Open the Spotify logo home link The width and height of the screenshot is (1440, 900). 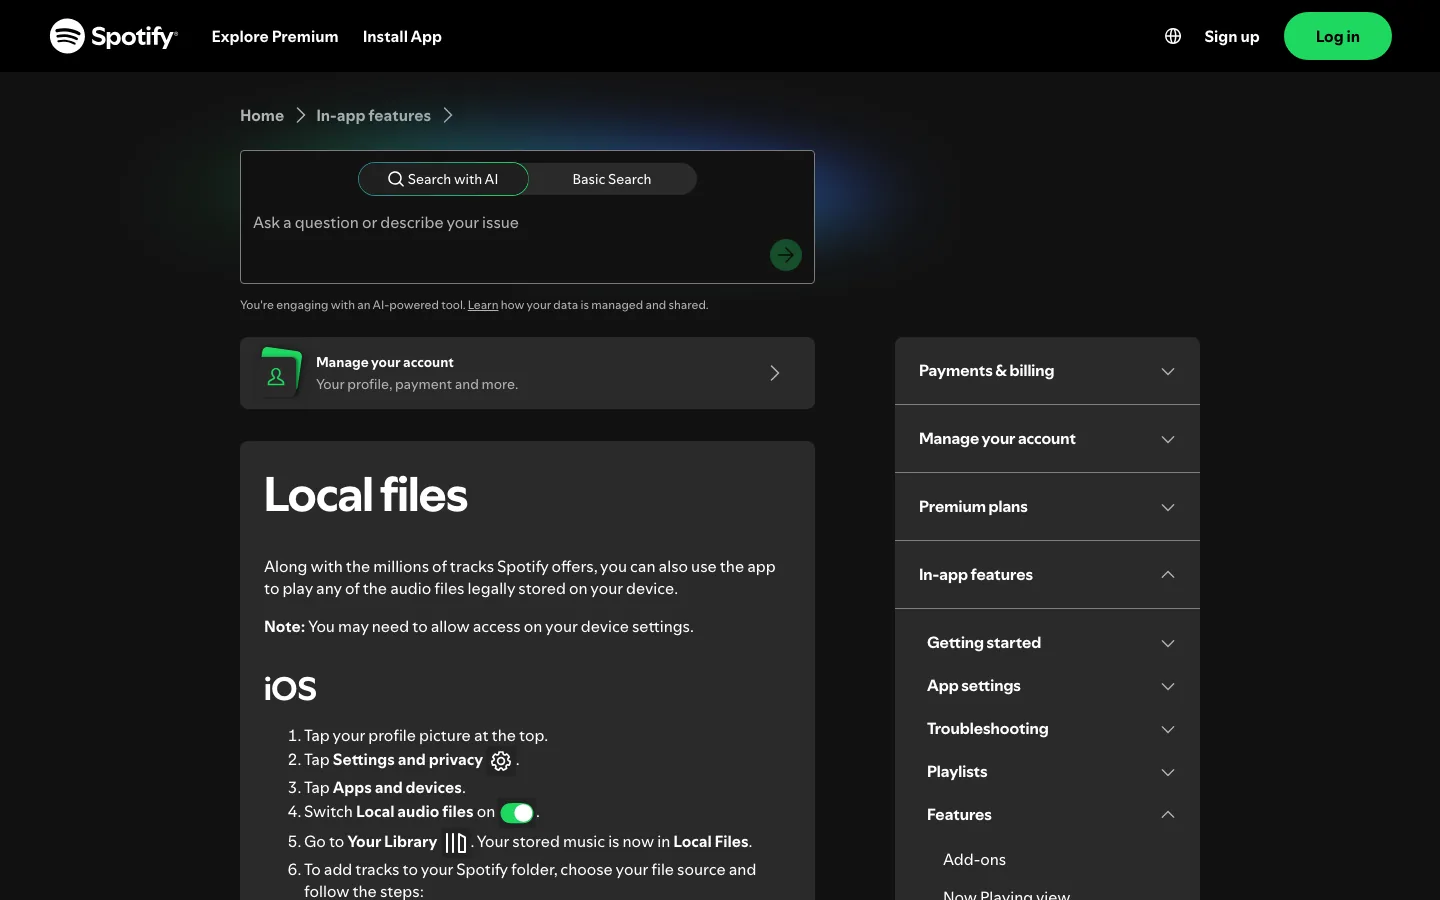(114, 36)
